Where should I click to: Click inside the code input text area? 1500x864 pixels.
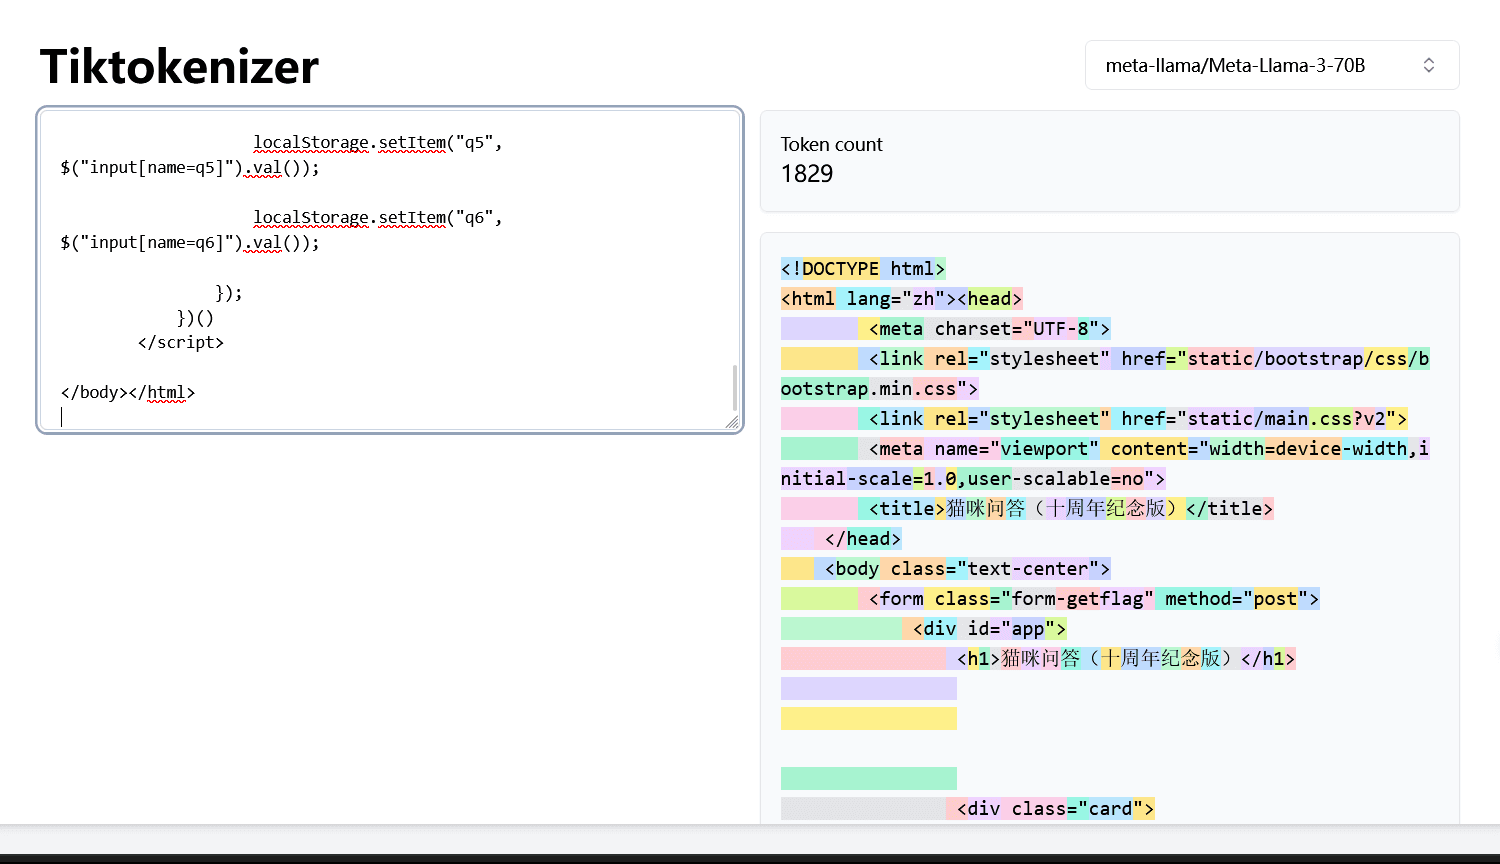click(x=390, y=270)
